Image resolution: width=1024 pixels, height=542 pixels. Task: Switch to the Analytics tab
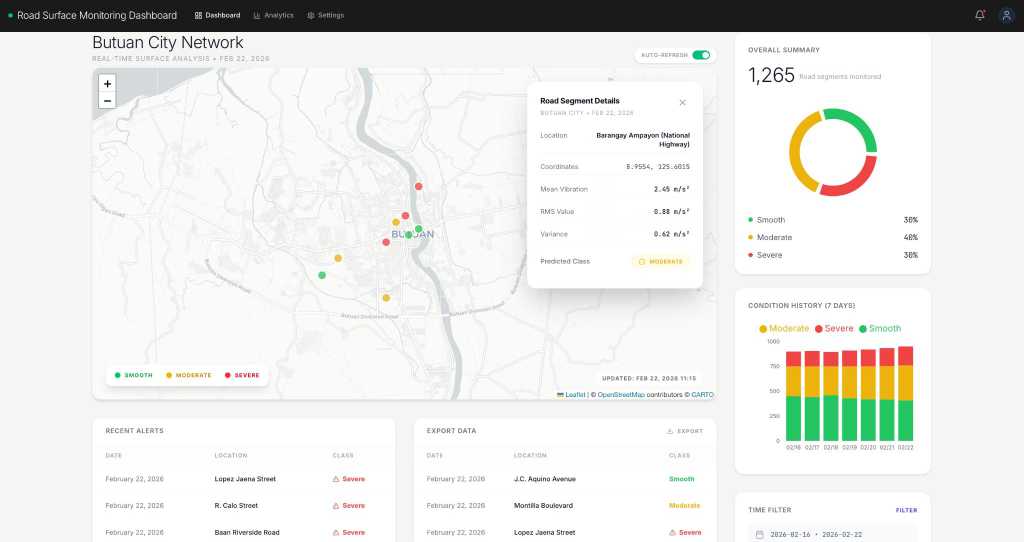273,16
